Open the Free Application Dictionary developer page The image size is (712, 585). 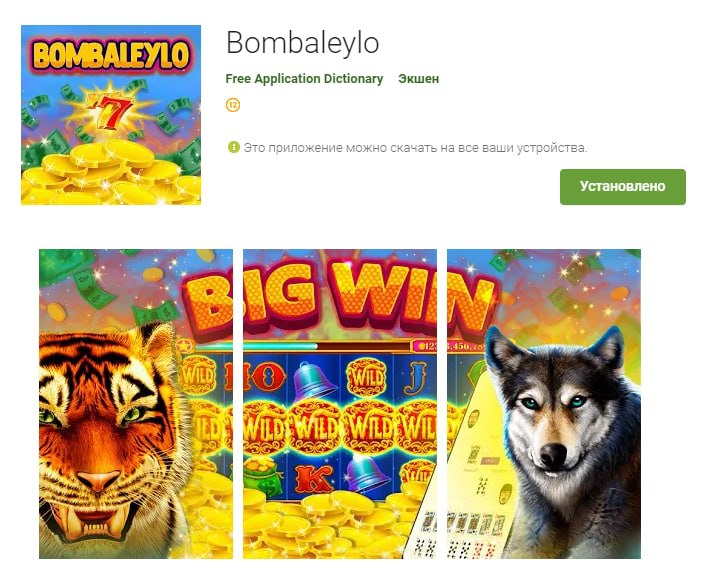[304, 79]
